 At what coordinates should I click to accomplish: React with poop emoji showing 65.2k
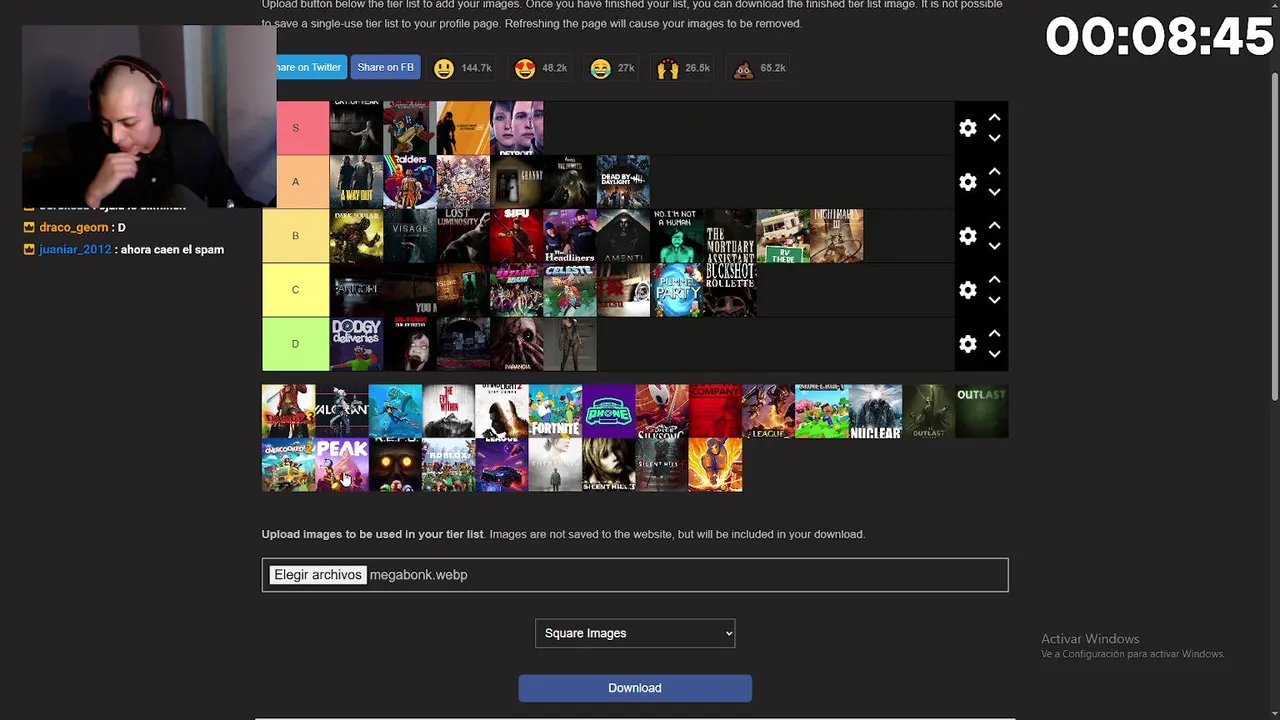[x=760, y=68]
